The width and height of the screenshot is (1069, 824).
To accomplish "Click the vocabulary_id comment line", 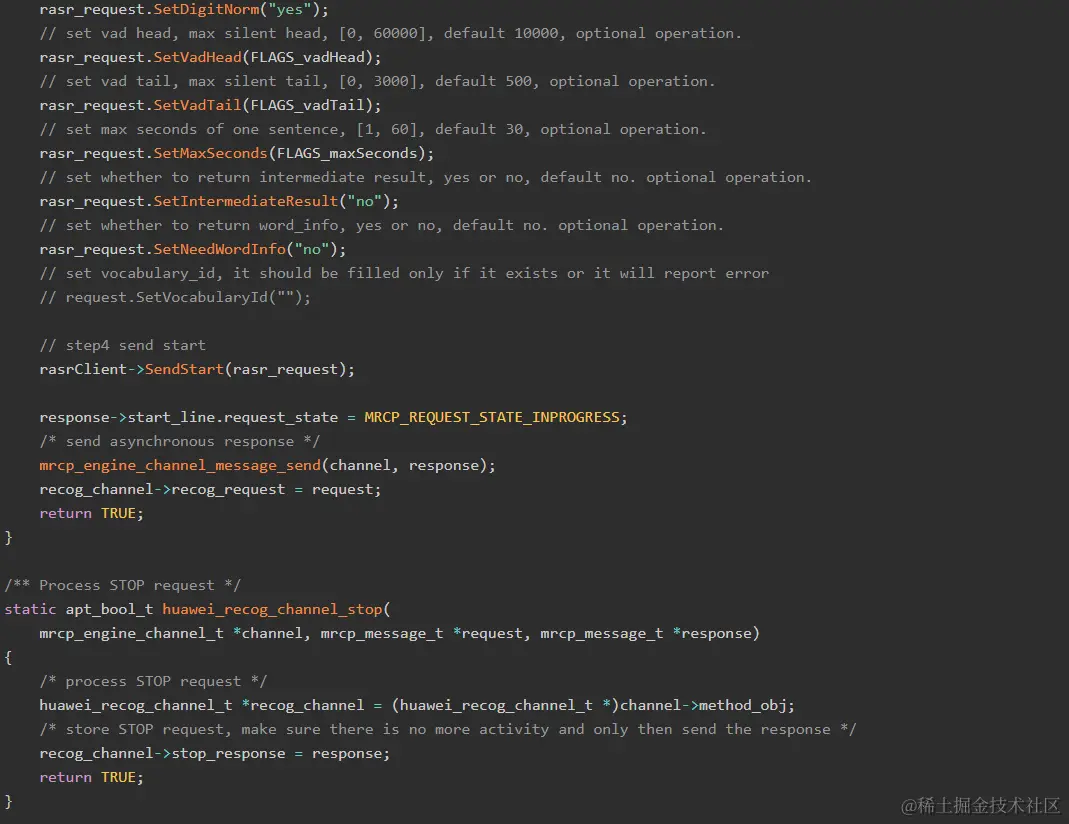I will coord(404,274).
